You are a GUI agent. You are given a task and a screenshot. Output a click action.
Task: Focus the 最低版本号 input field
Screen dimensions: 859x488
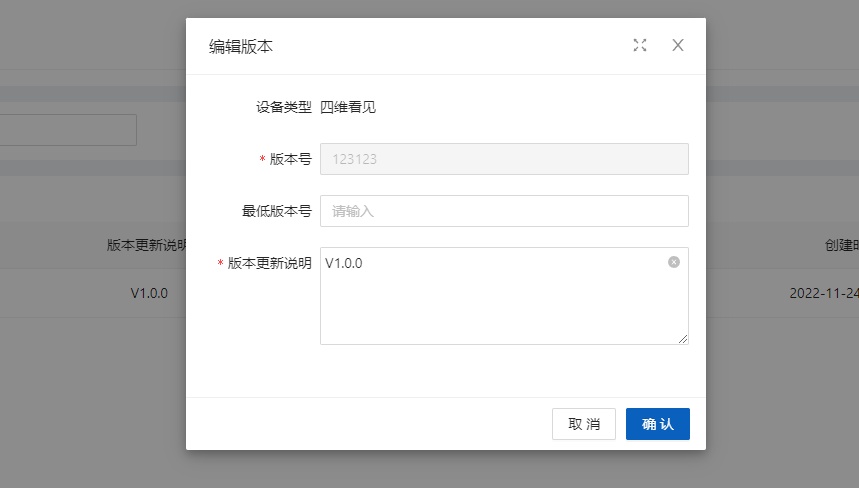click(x=504, y=211)
